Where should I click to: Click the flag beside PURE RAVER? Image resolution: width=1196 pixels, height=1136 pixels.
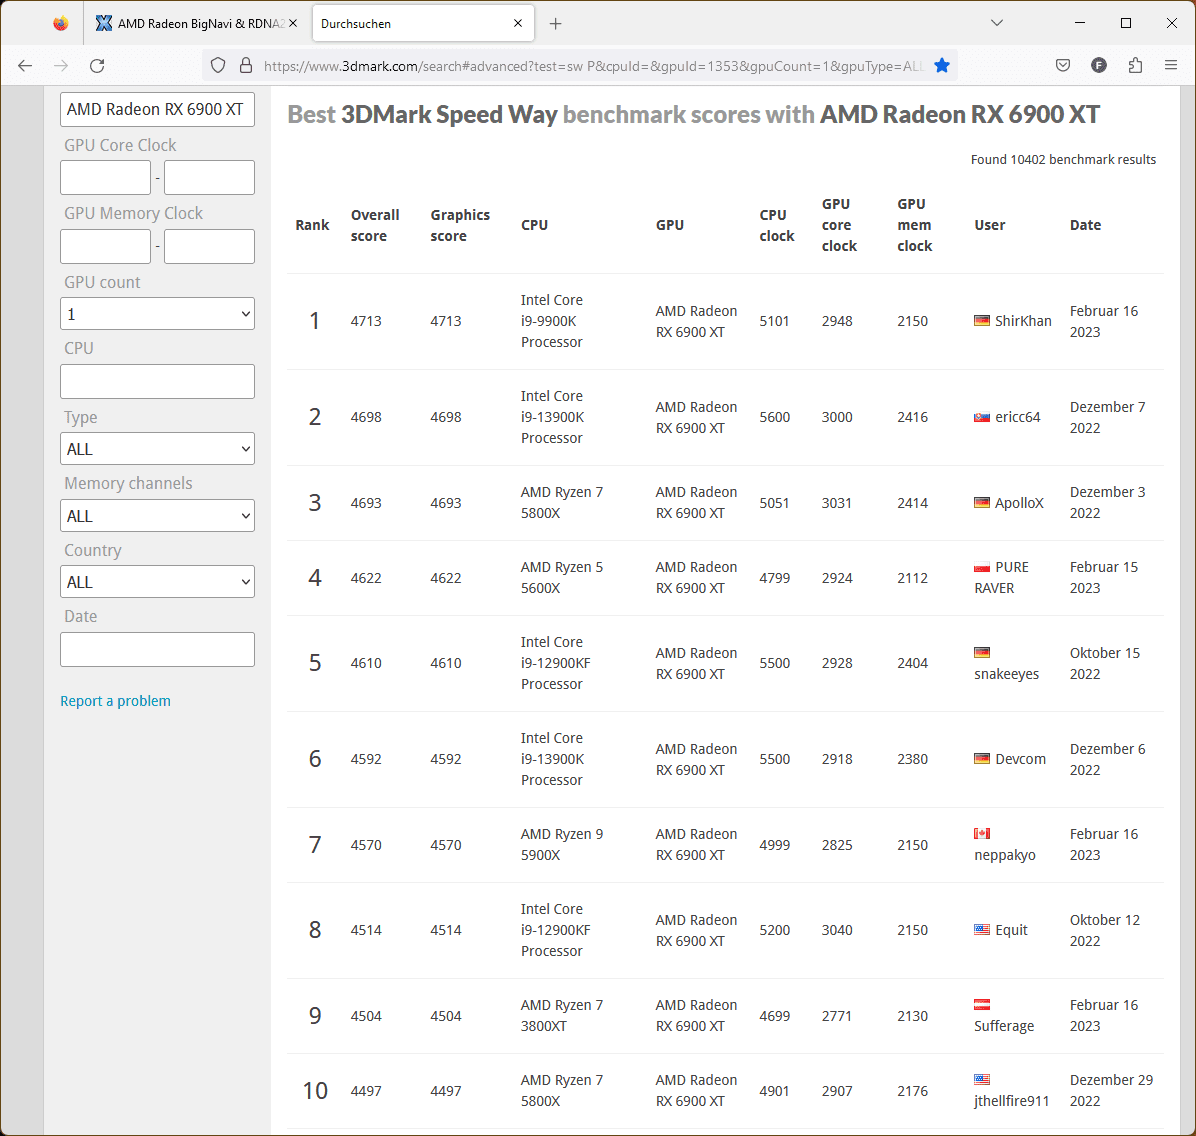coord(982,567)
